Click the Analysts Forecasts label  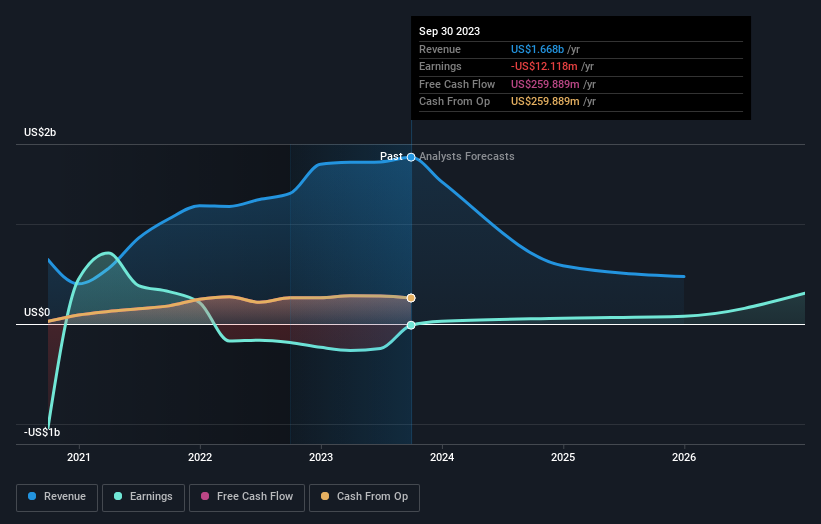click(467, 156)
